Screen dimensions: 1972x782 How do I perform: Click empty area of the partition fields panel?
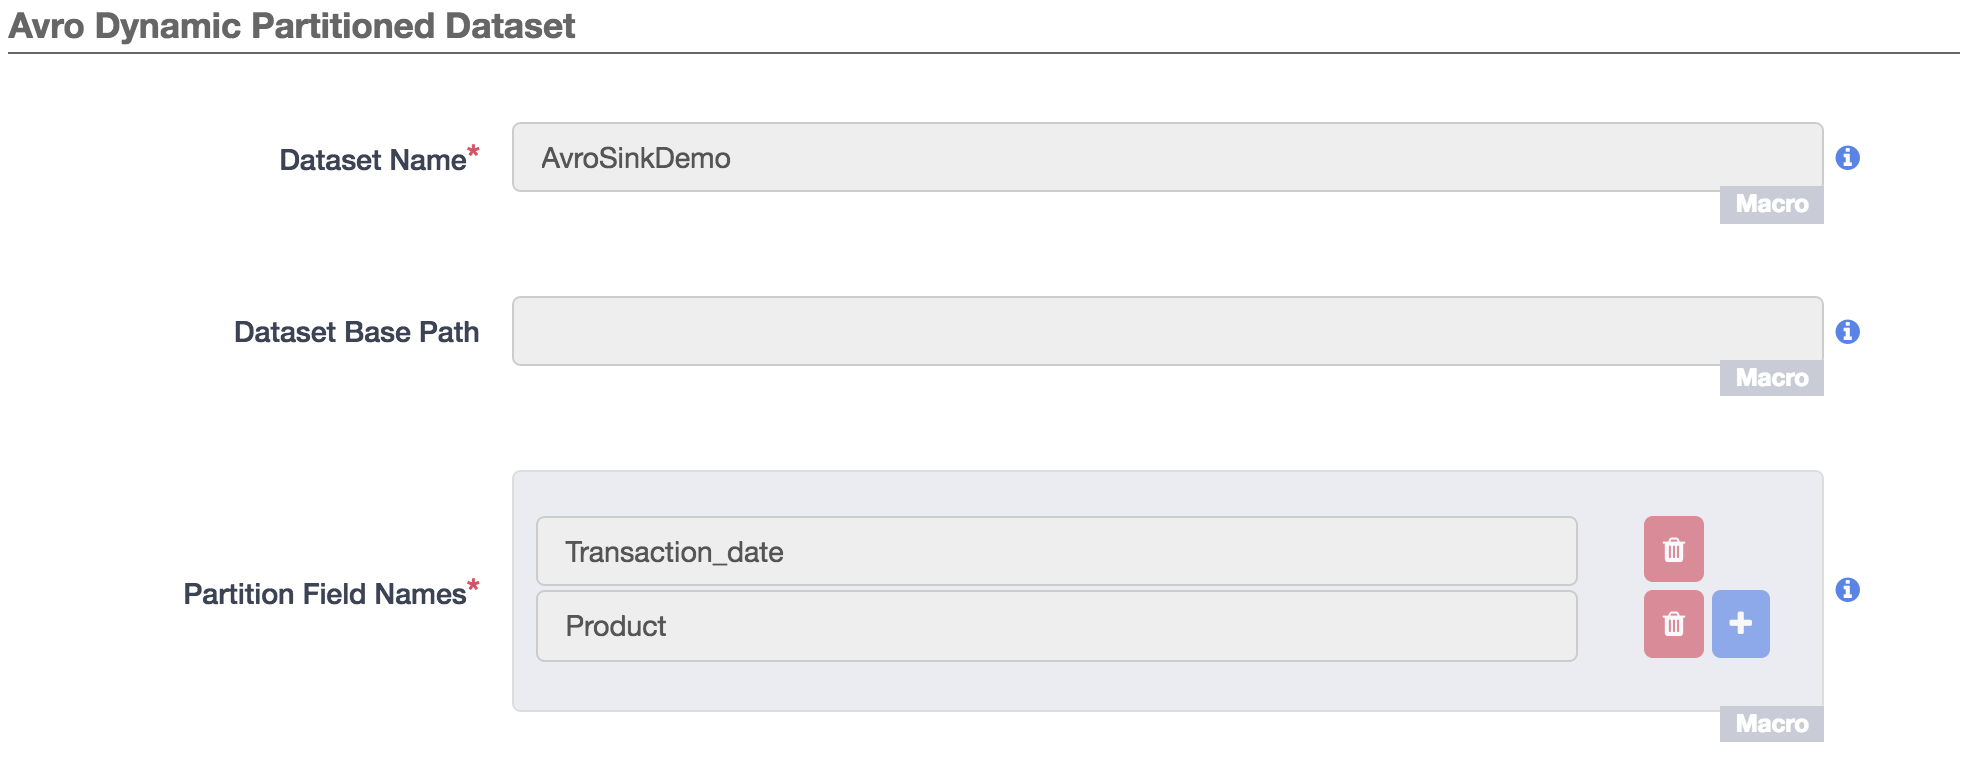point(1100,688)
